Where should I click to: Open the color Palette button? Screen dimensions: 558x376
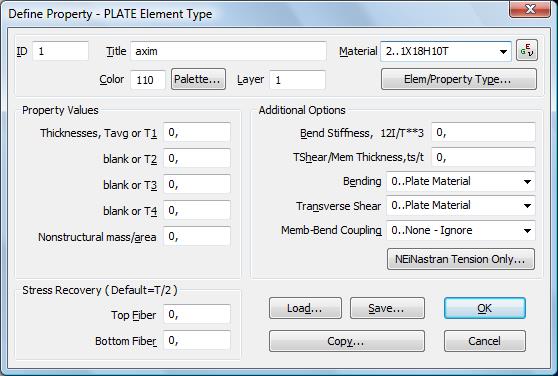tap(198, 79)
